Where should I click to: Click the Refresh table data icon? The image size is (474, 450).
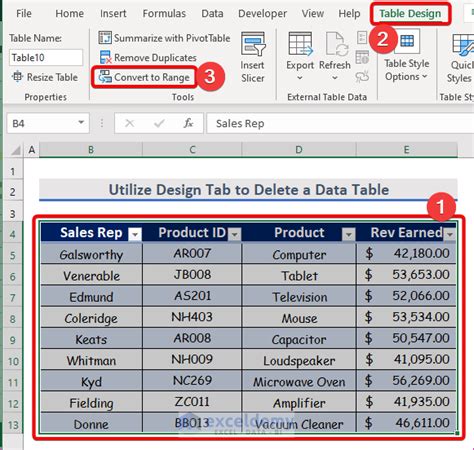[x=336, y=43]
